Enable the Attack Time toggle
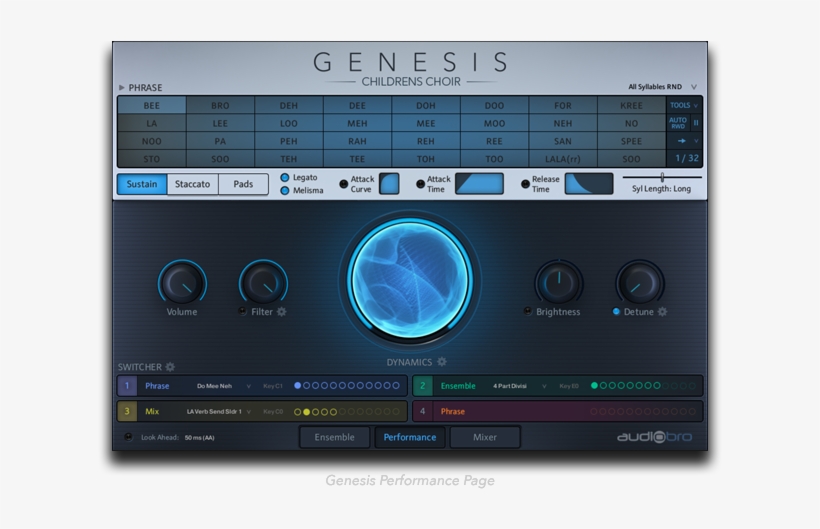 (x=420, y=184)
